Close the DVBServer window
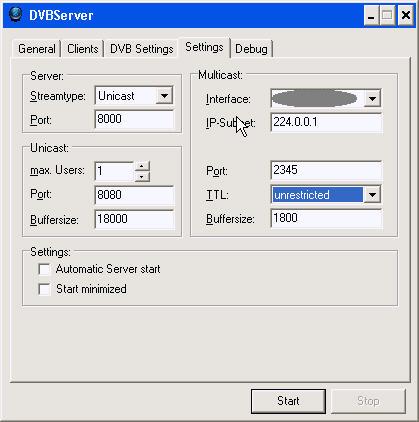The image size is (419, 422). [406, 15]
